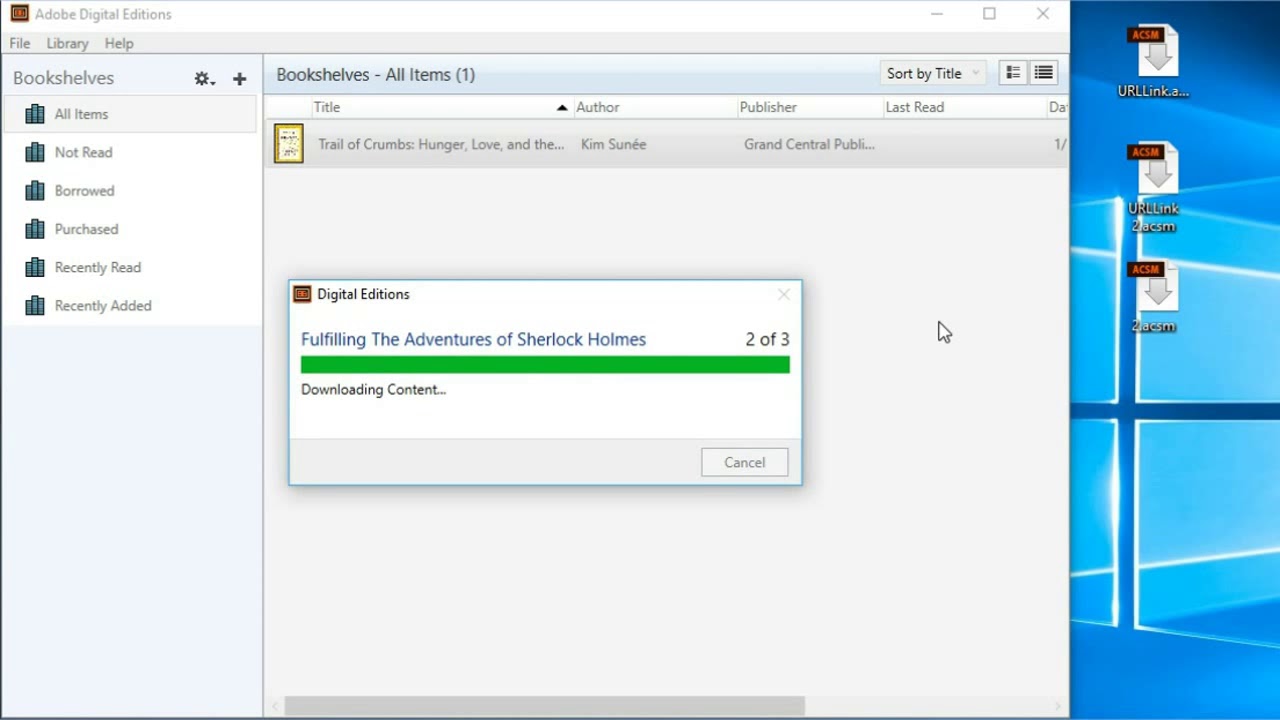This screenshot has height=720, width=1280.
Task: Open the File menu
Action: pyautogui.click(x=20, y=43)
